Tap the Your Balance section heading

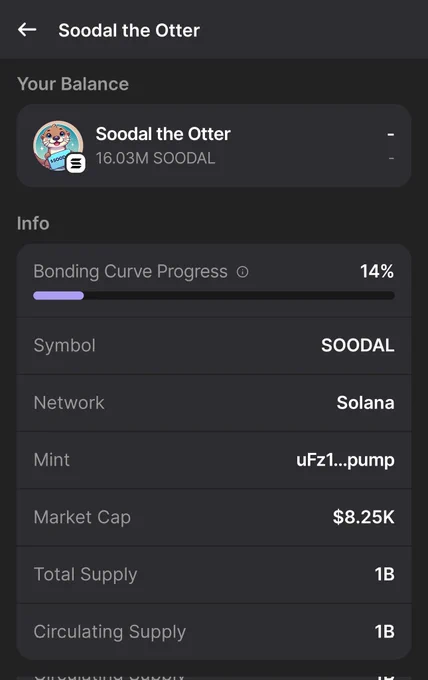point(73,84)
